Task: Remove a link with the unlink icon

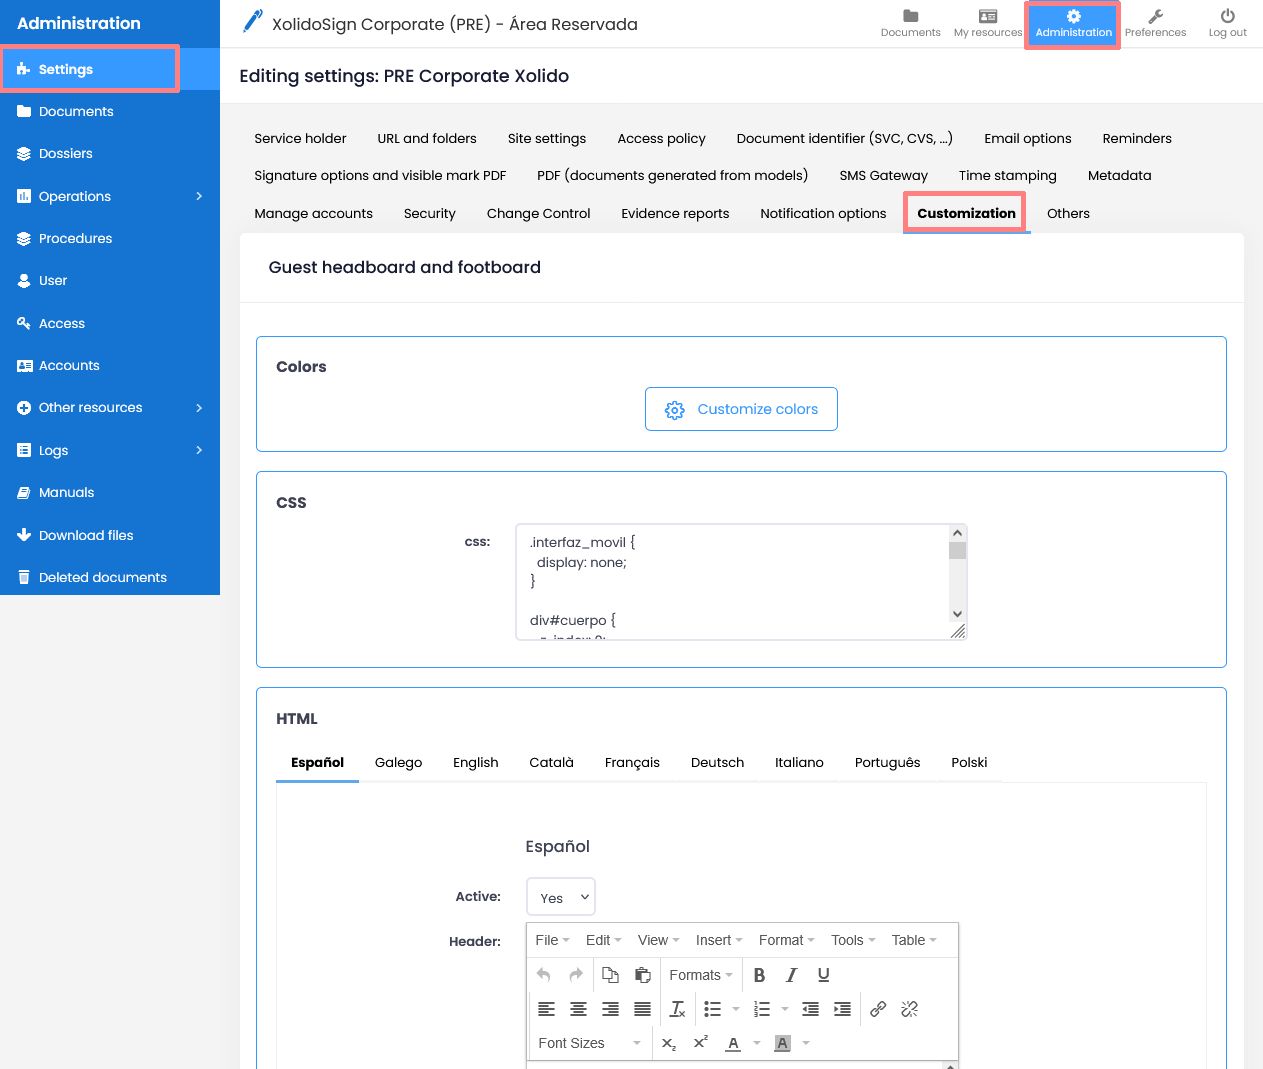Action: [x=909, y=1009]
